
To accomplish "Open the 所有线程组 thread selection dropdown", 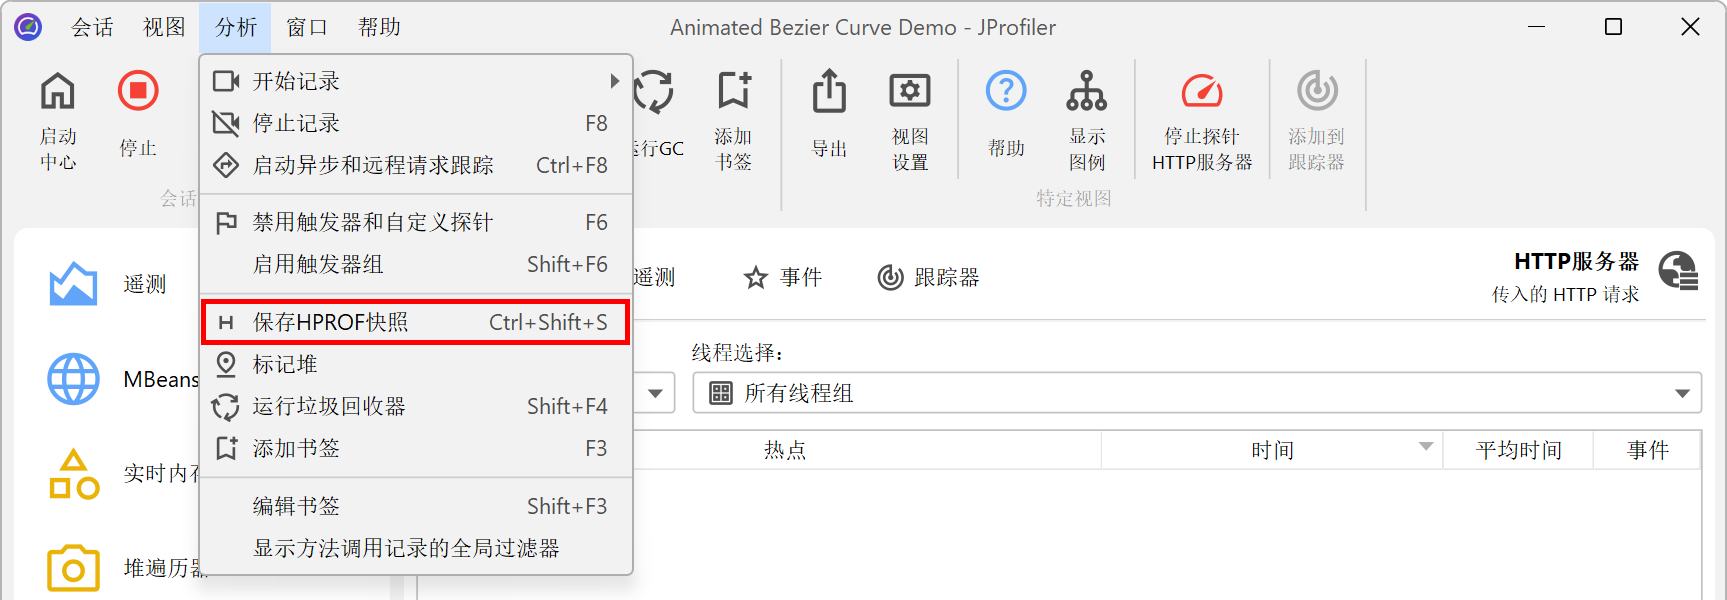I will click(x=1197, y=393).
